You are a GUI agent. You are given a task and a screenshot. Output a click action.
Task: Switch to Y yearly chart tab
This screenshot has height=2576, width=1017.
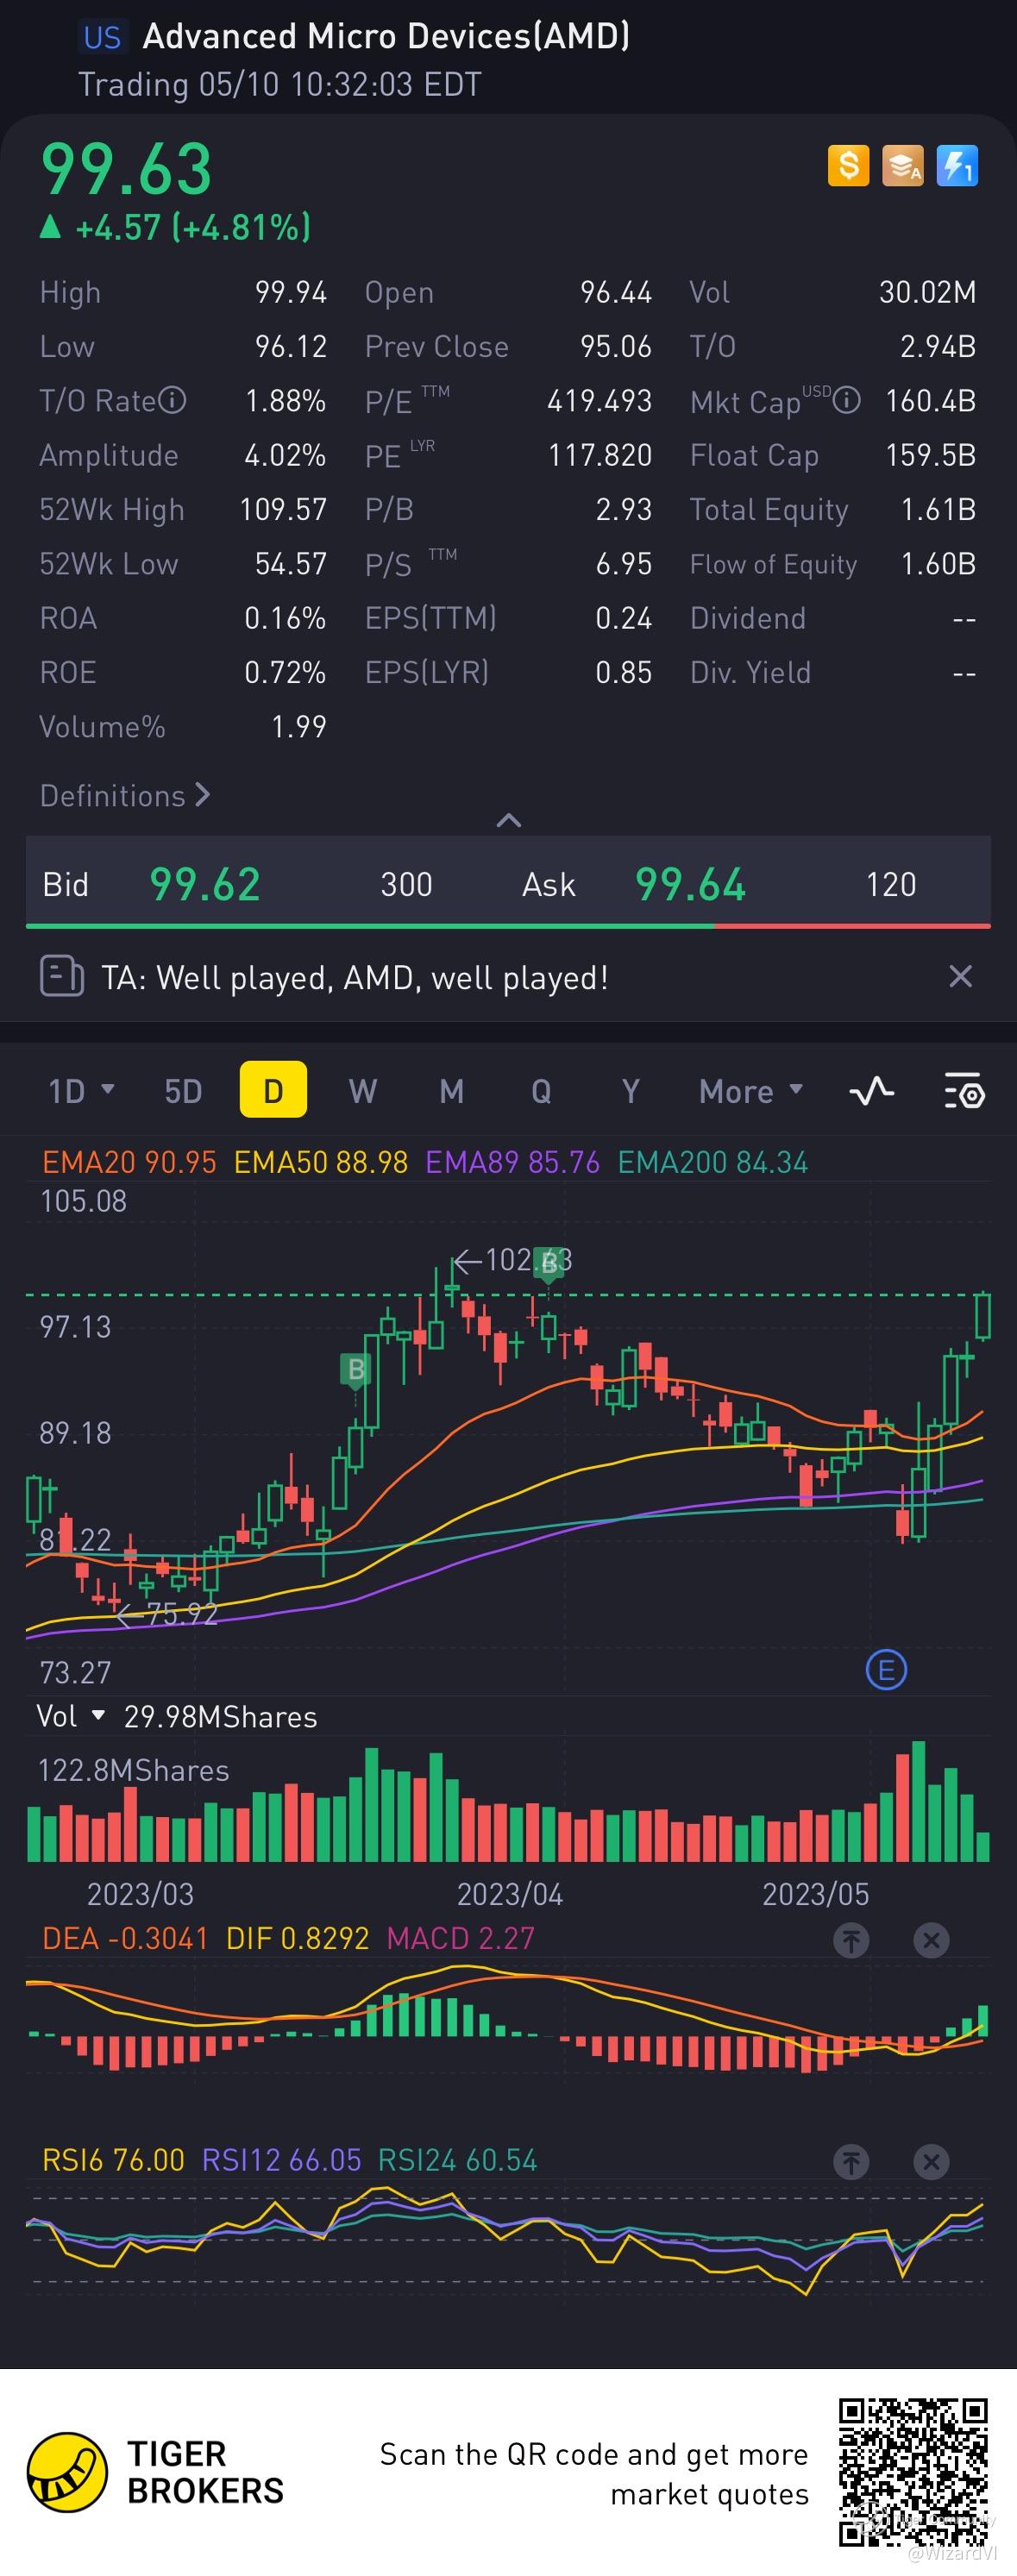(x=631, y=1090)
